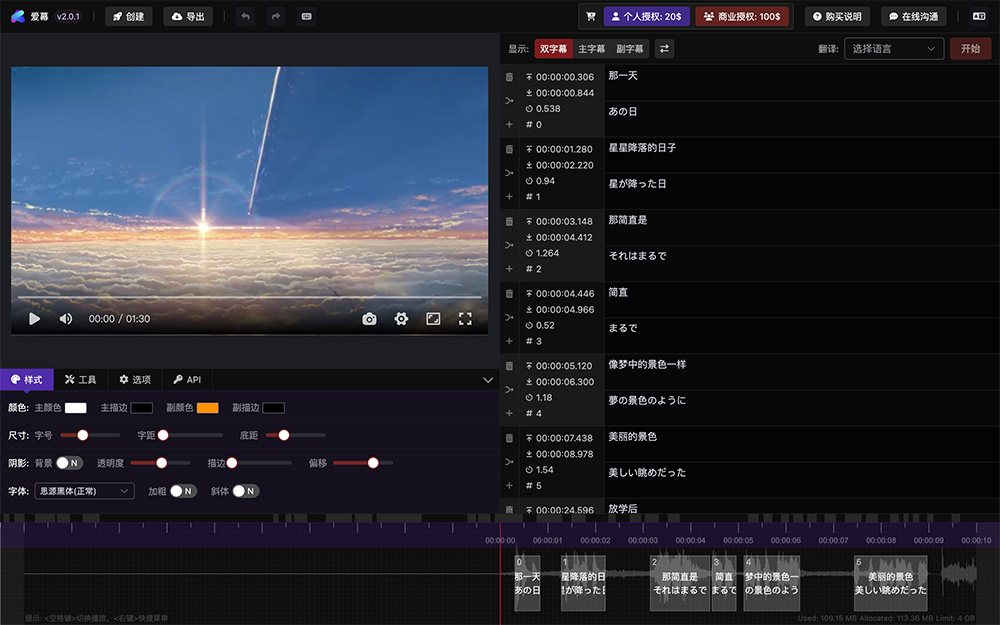The width and height of the screenshot is (1000, 625).
Task: Add subtitle after row 星星降落的日子
Action: tap(509, 196)
